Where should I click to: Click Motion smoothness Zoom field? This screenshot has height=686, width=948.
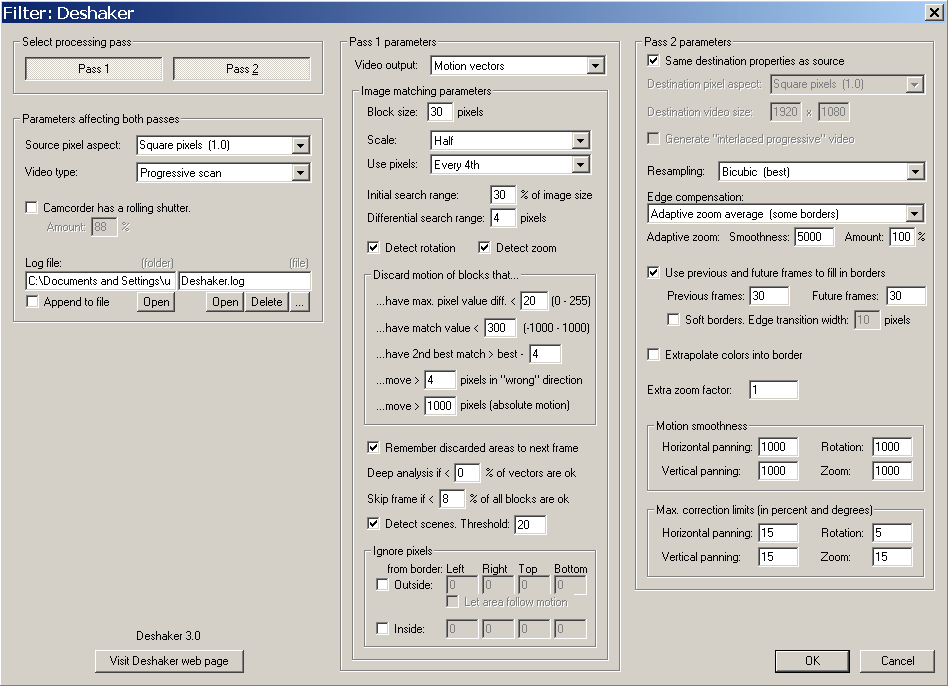coord(892,471)
